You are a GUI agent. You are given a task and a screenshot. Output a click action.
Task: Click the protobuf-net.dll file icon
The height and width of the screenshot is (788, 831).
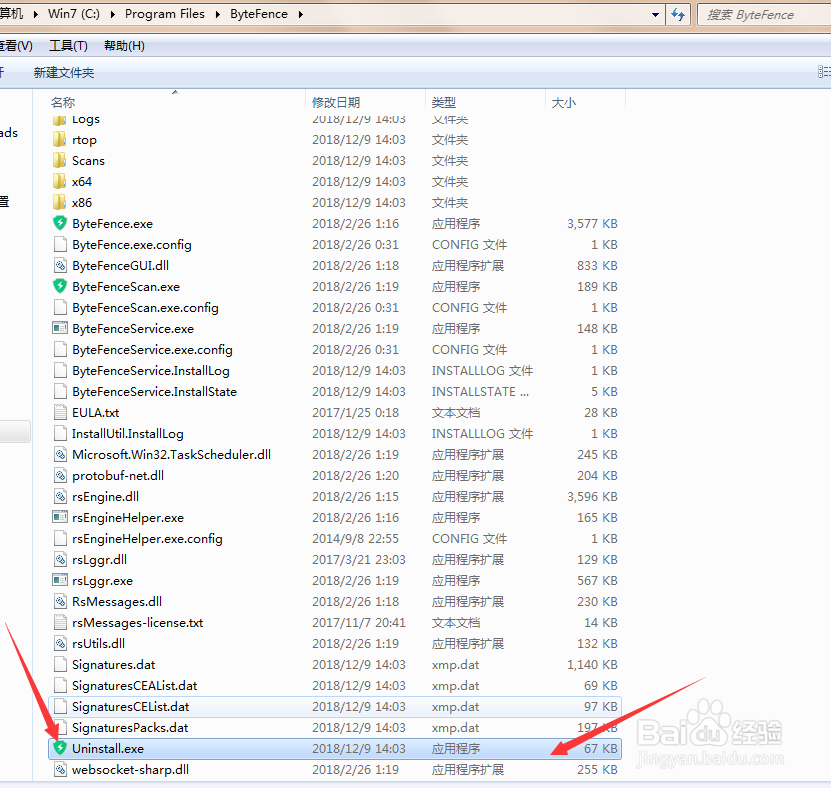60,475
